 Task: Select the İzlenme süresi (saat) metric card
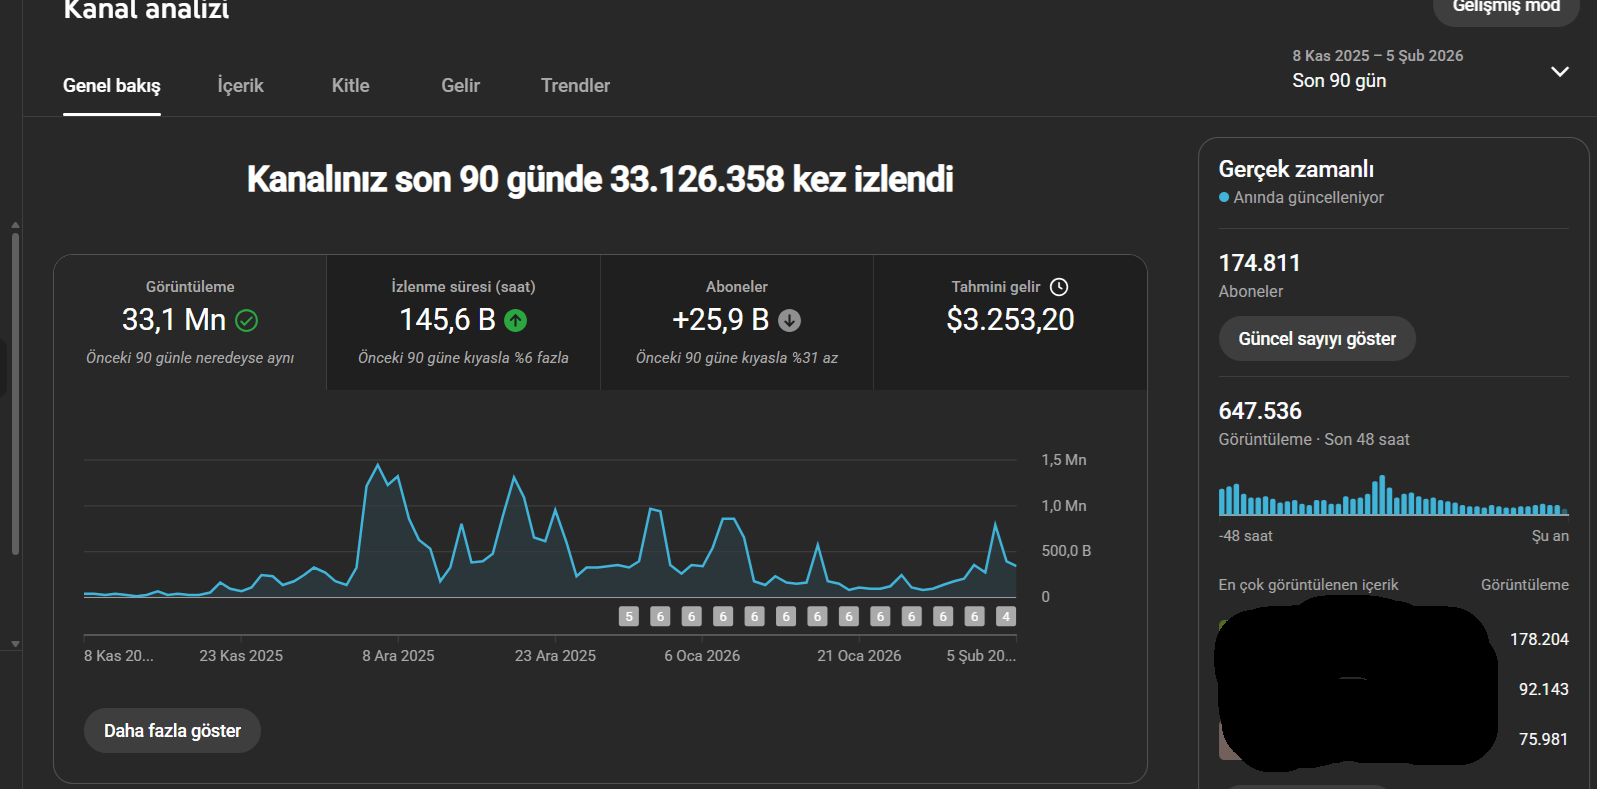pyautogui.click(x=463, y=322)
